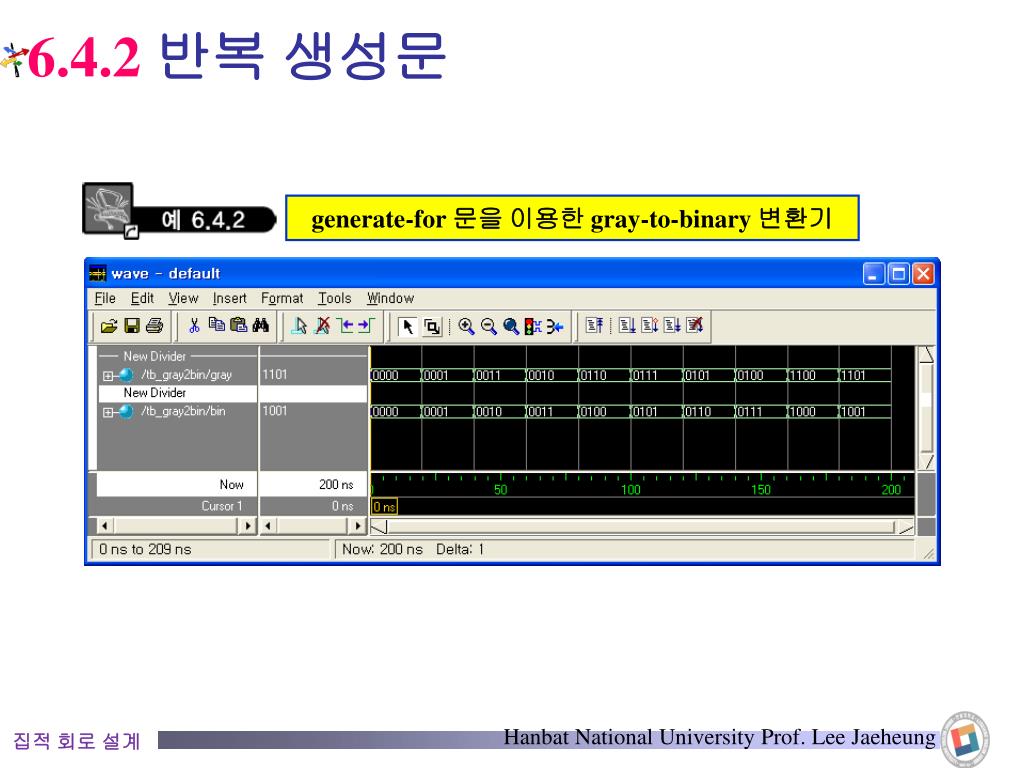
Task: Click the Add Cursor toolbar icon
Action: tap(300, 326)
